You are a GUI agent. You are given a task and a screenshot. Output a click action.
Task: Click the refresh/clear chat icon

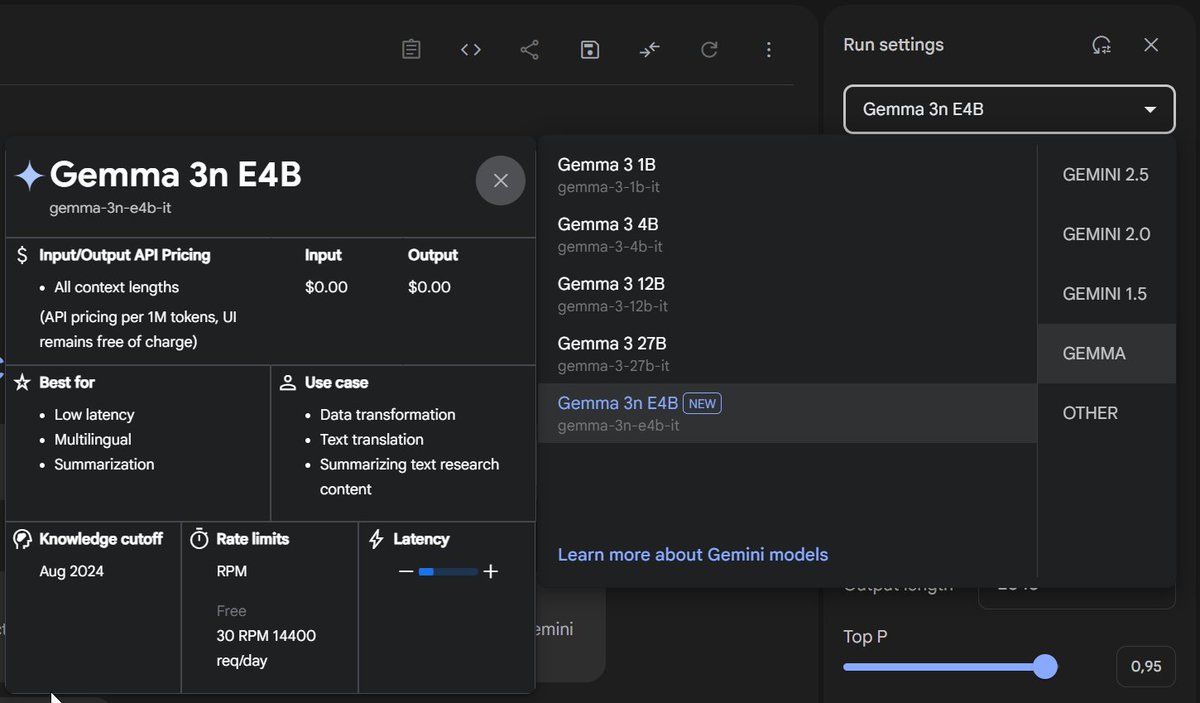(x=709, y=49)
